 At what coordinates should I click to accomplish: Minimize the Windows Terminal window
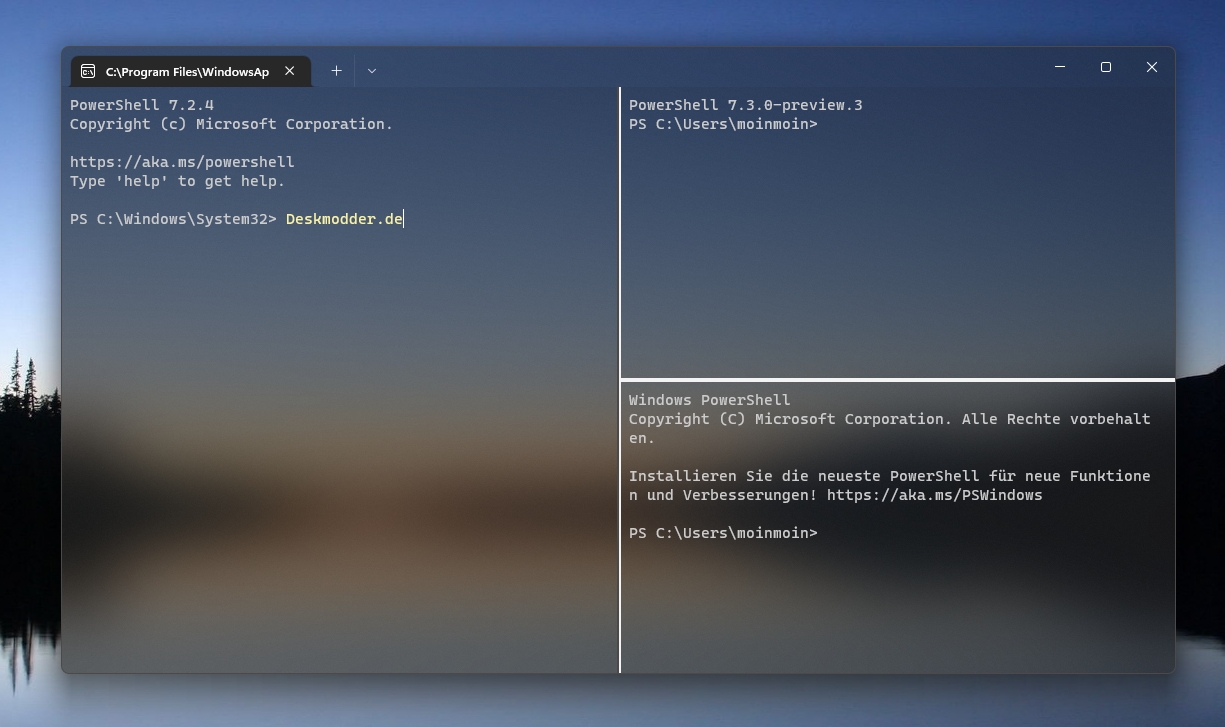(1060, 67)
